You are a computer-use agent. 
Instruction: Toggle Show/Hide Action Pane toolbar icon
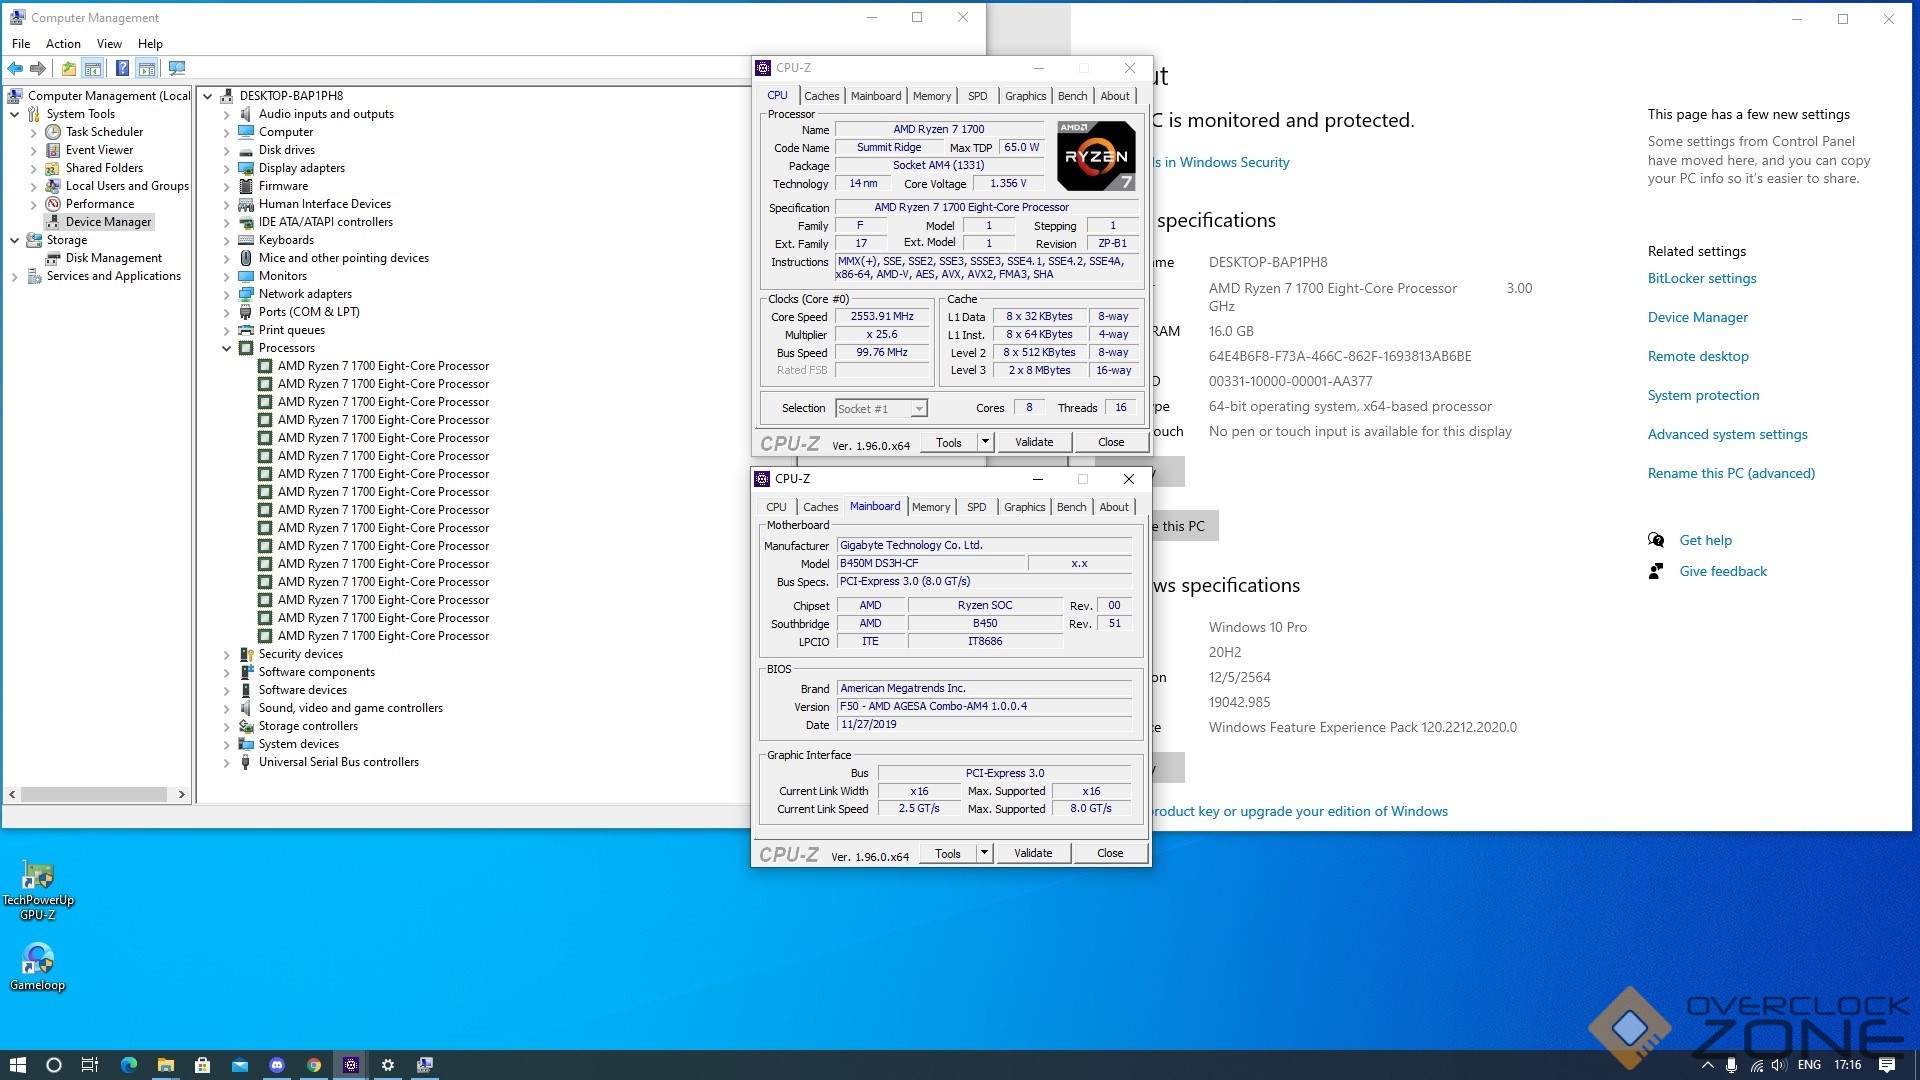[147, 68]
